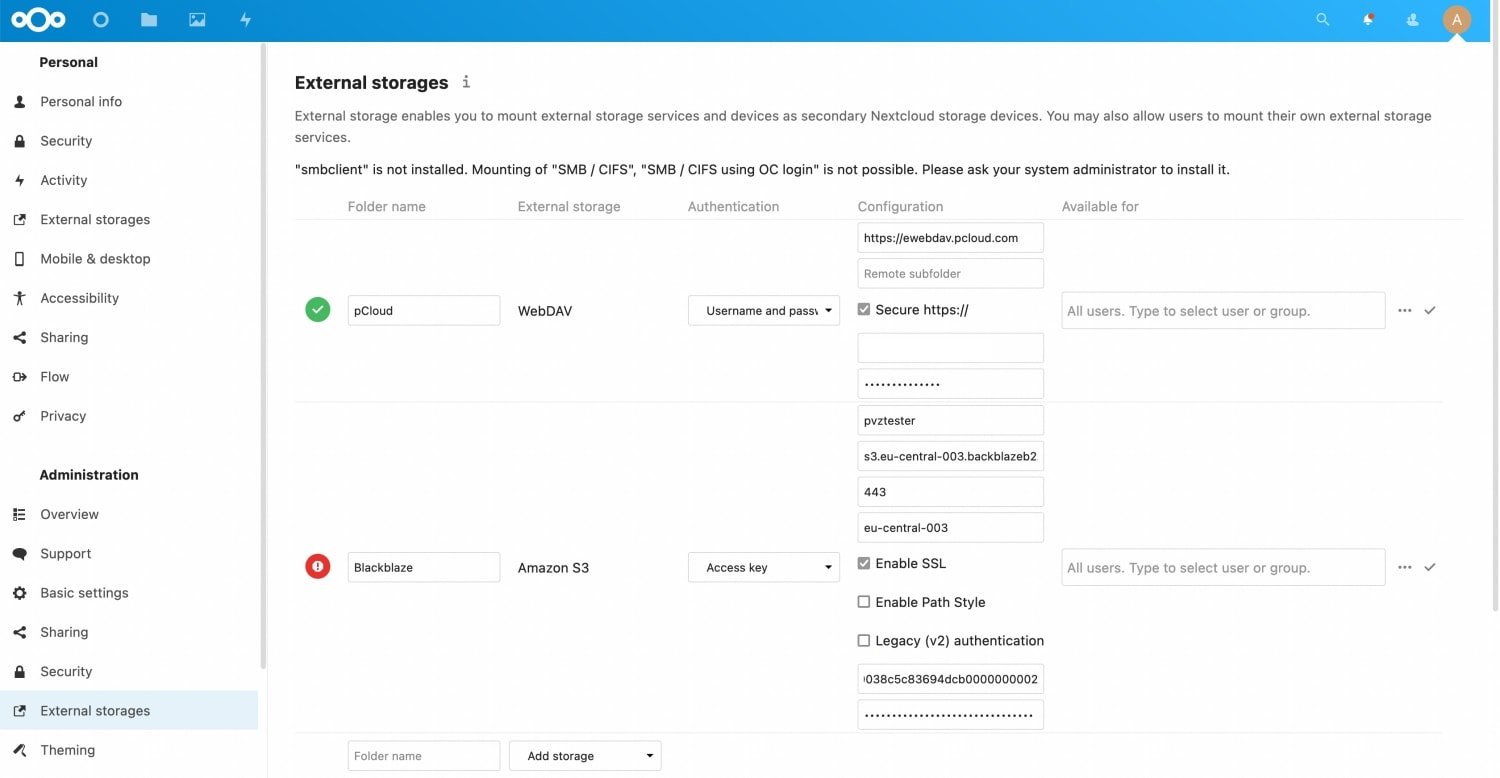Click the Accessibility figure icon
Image resolution: width=1500 pixels, height=778 pixels.
[x=19, y=298]
